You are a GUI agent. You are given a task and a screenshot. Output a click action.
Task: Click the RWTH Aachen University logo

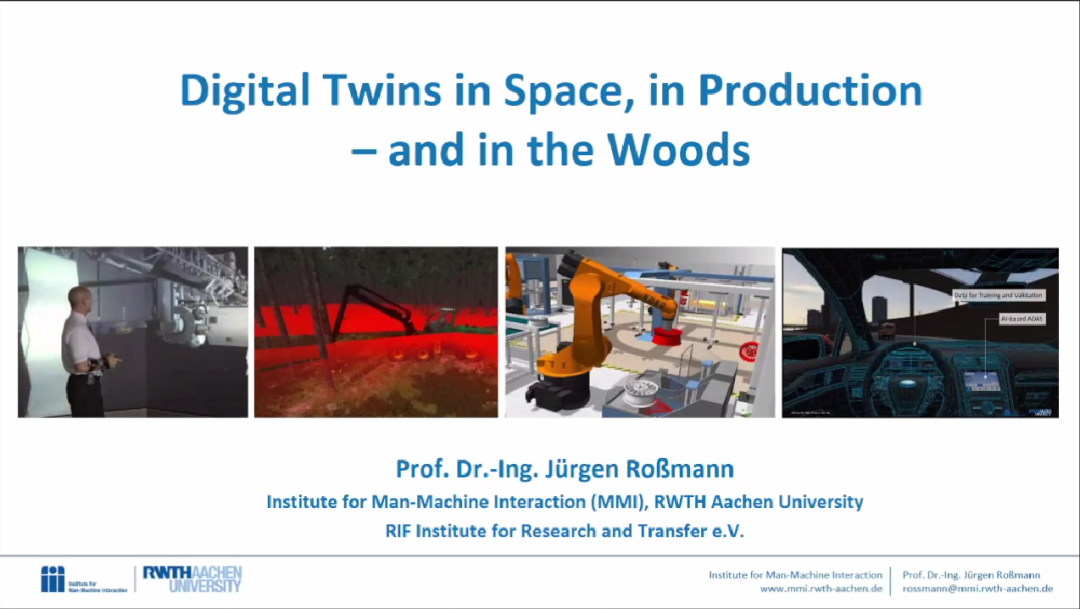(191, 579)
